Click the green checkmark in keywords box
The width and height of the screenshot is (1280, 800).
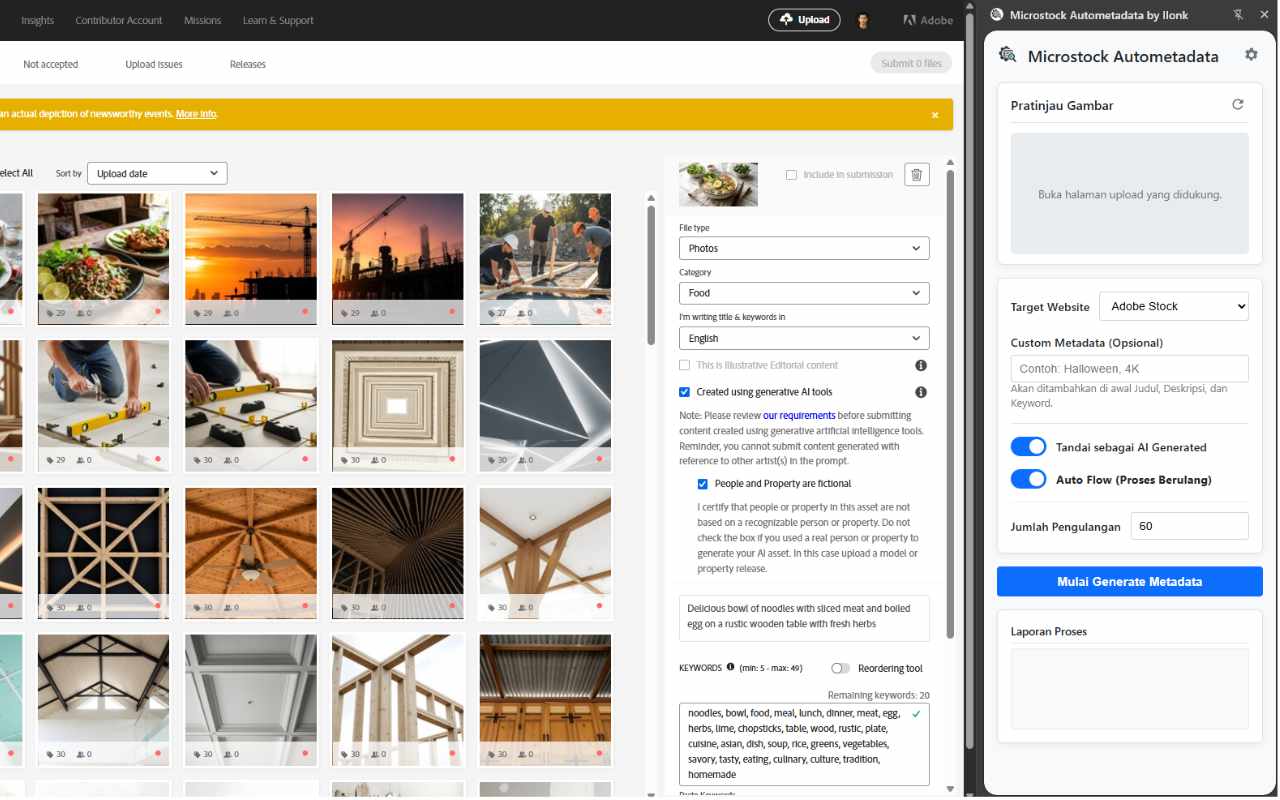coord(917,714)
